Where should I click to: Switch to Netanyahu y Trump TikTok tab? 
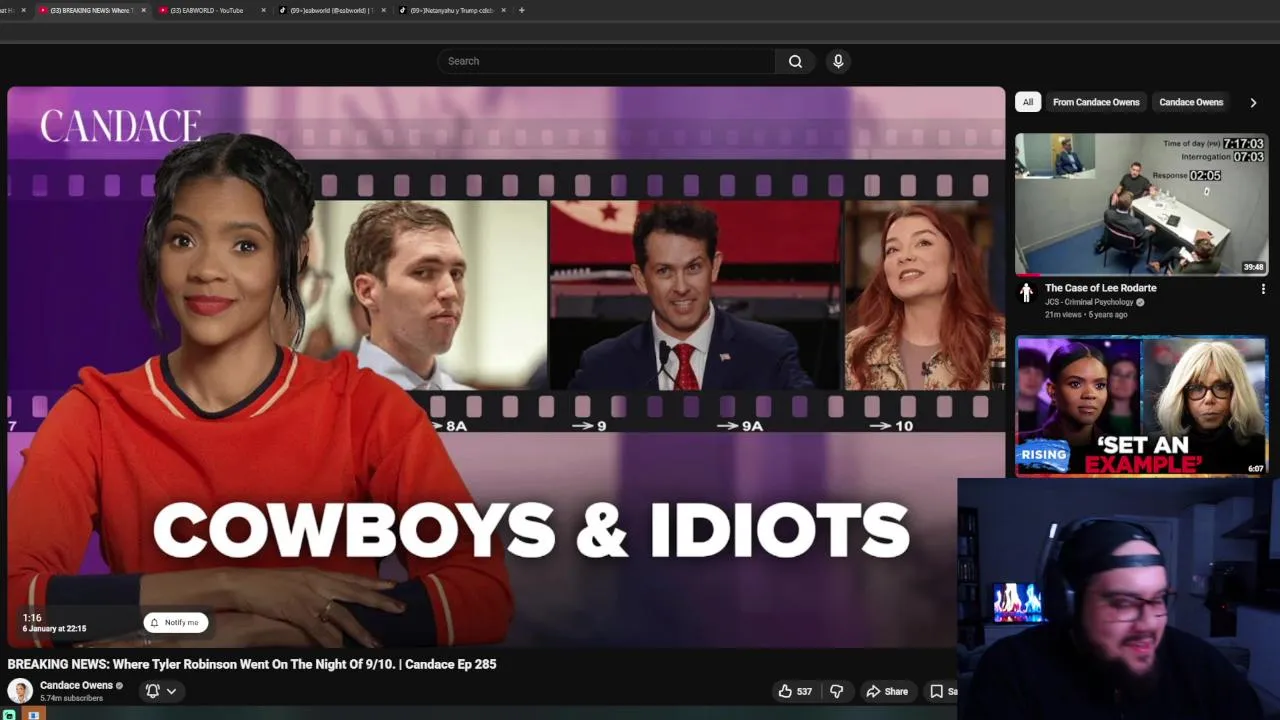click(446, 10)
